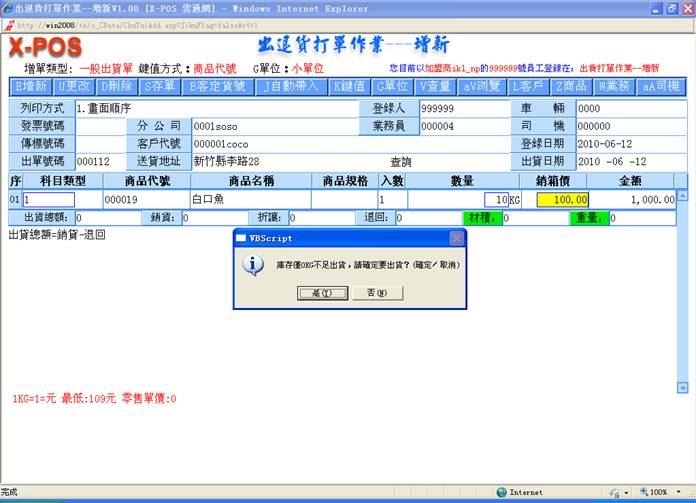
Task: Open the zoom level 100% dropdown
Action: 661,492
